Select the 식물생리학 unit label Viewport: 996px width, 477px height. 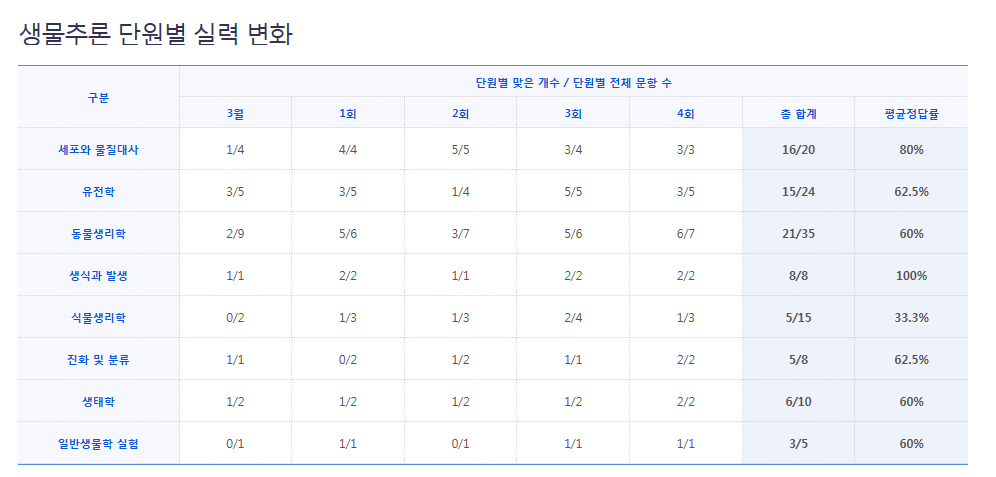coord(98,317)
